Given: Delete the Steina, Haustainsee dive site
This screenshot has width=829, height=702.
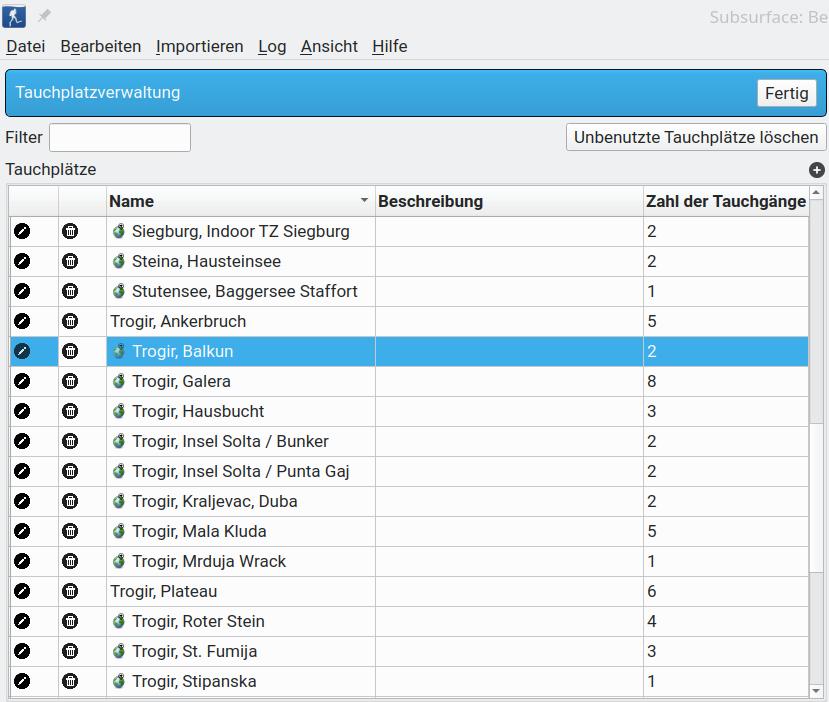Looking at the screenshot, I should click(x=70, y=261).
